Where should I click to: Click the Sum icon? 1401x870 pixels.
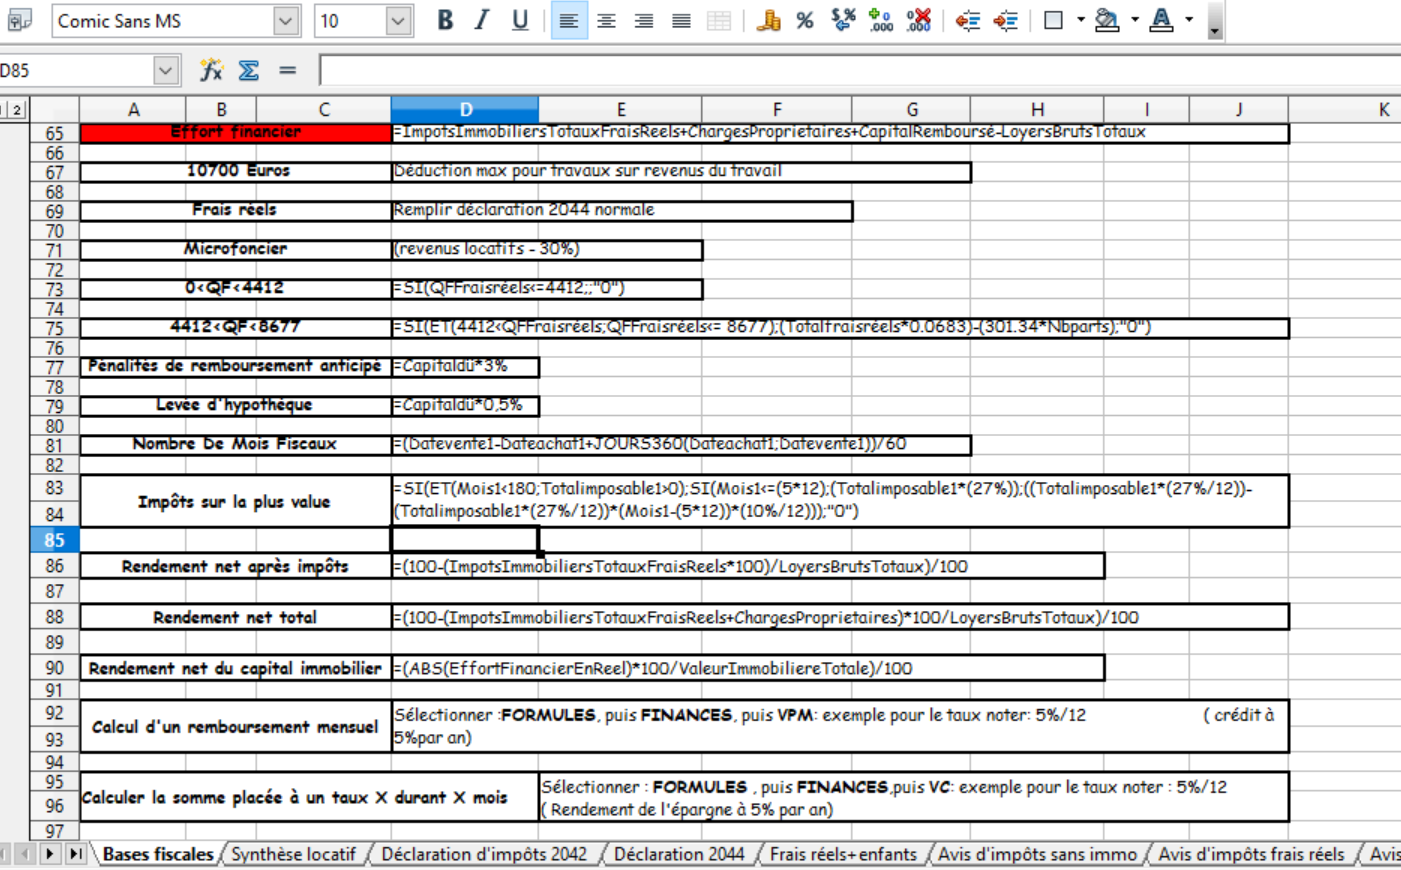[249, 70]
